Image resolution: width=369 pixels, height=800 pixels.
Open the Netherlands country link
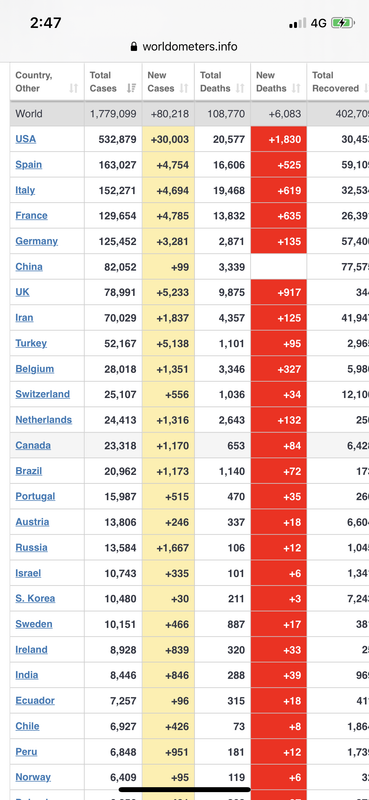[x=43, y=419]
